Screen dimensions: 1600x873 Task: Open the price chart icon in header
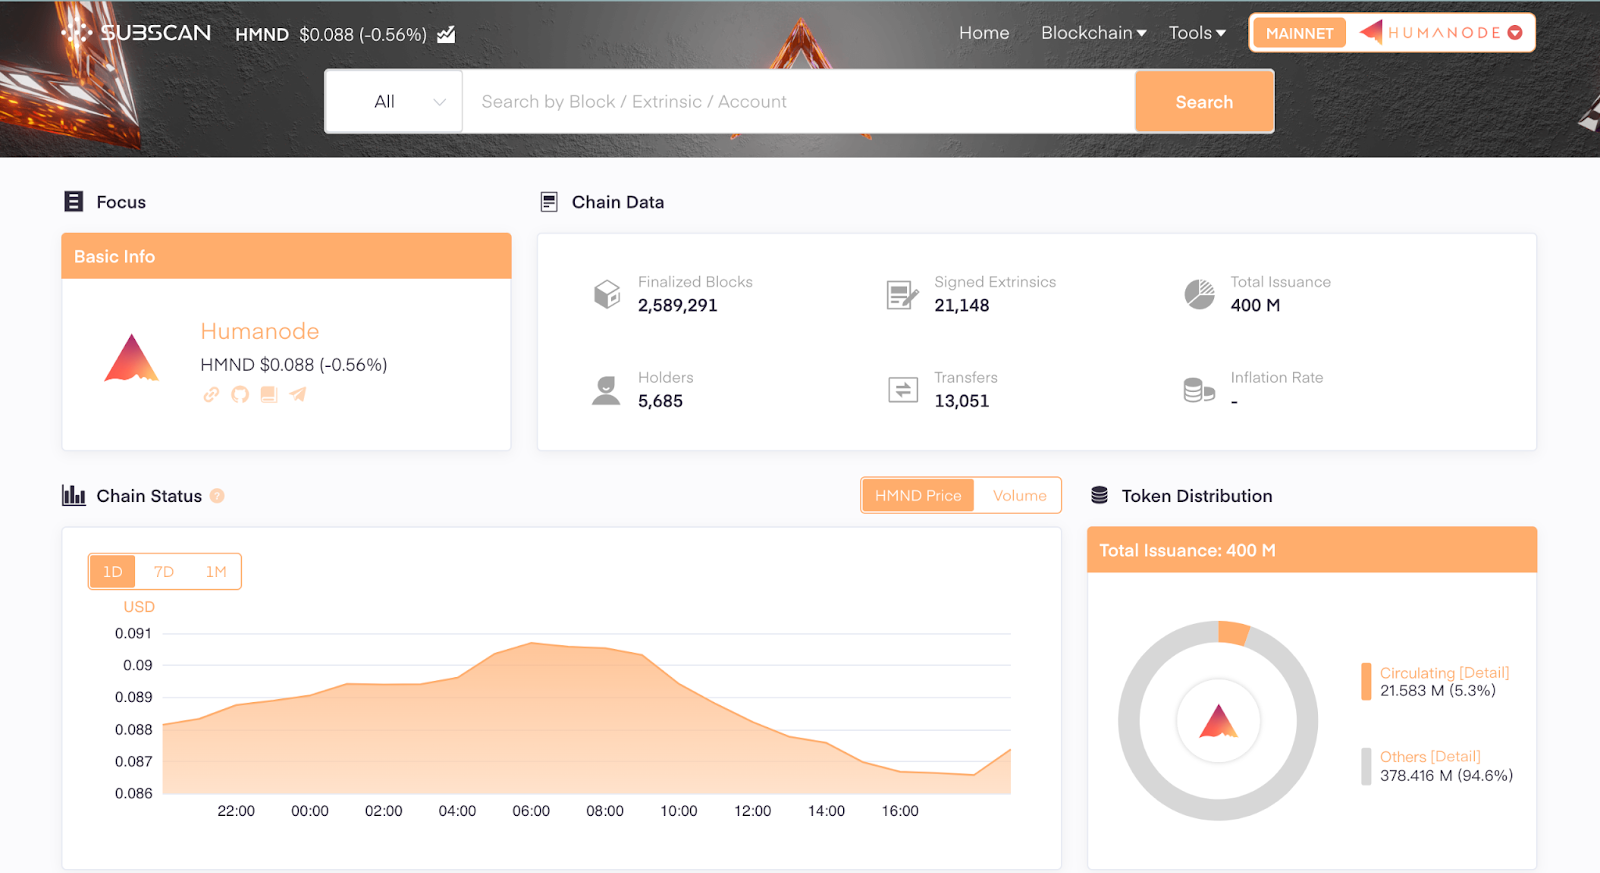pyautogui.click(x=446, y=35)
